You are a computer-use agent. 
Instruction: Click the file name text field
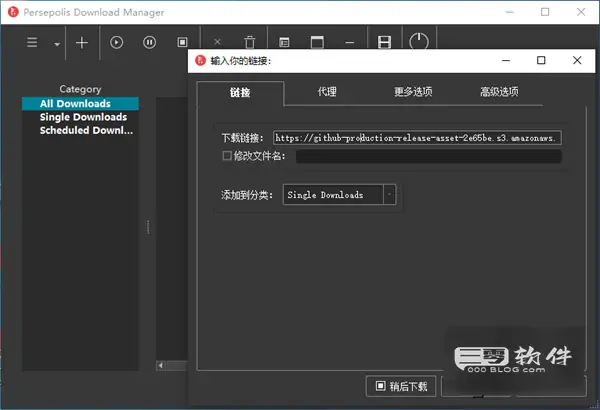(429, 156)
